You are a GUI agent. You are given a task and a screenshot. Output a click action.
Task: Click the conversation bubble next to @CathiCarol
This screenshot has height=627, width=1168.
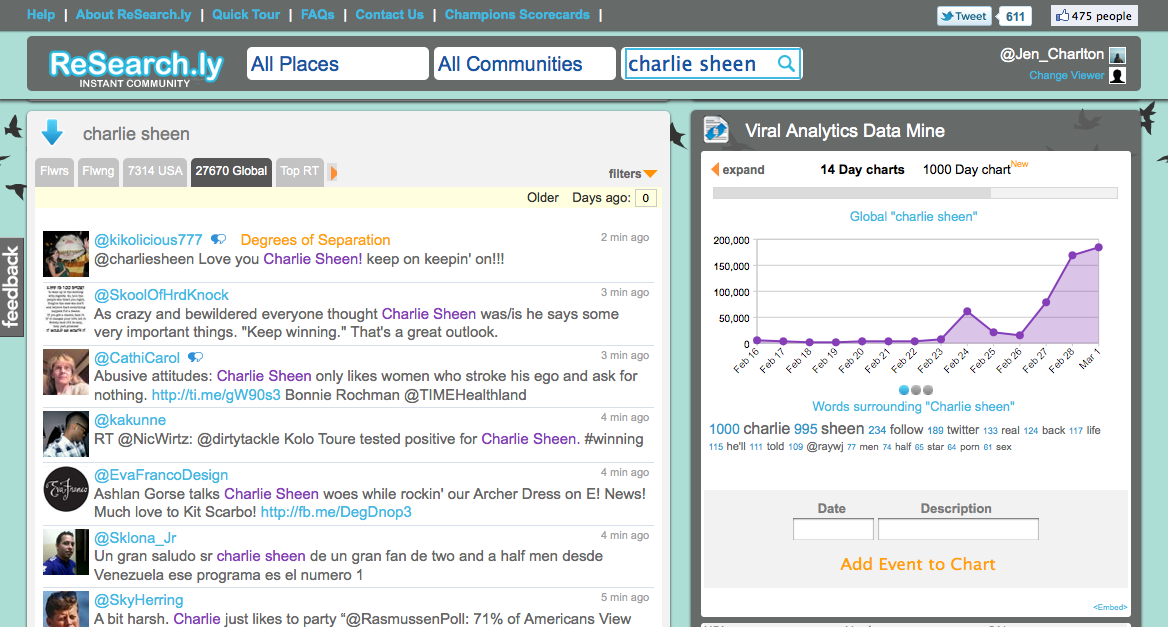click(195, 357)
